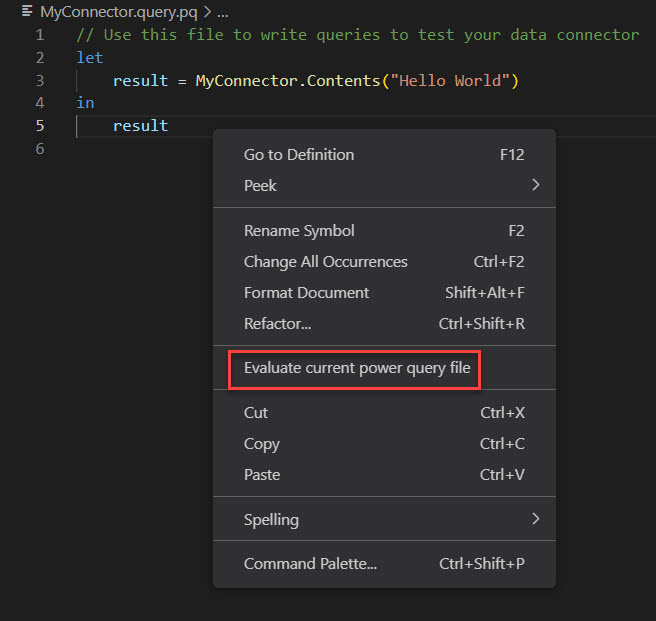This screenshot has height=621, width=656.
Task: Choose Go to Definition in context menu
Action: click(x=384, y=155)
